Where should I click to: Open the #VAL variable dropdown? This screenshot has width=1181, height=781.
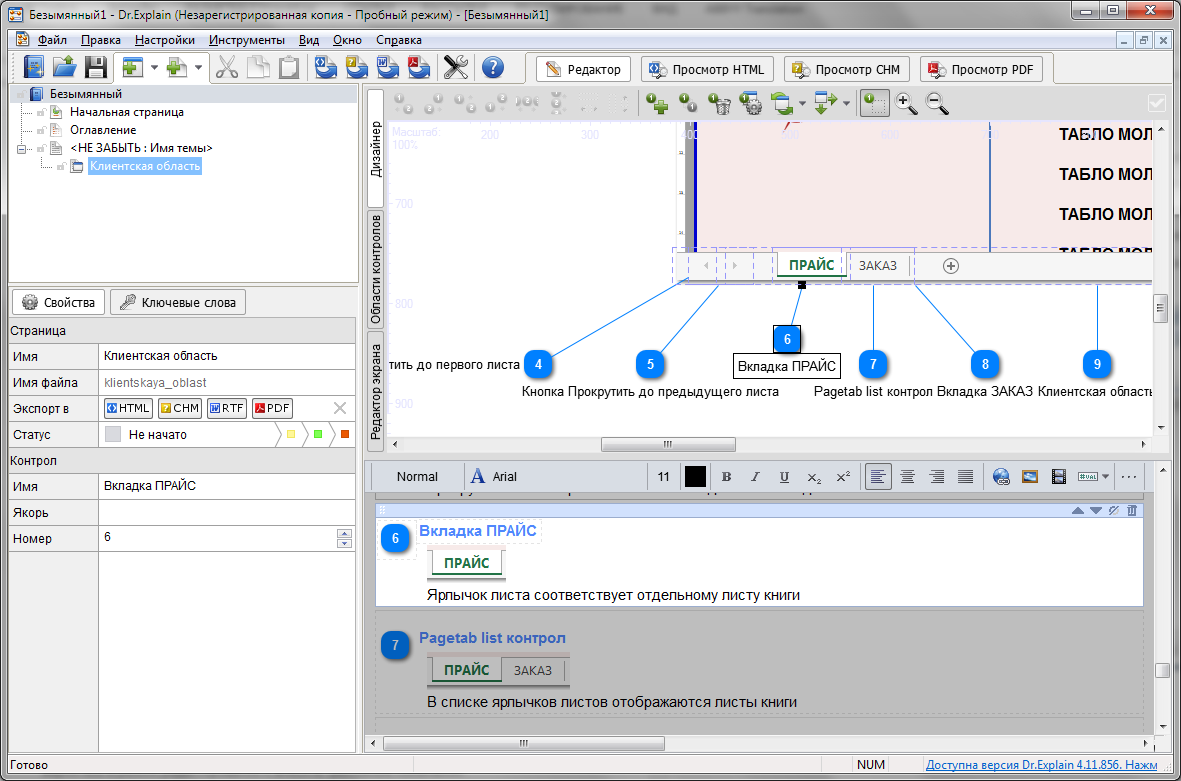tap(1106, 477)
